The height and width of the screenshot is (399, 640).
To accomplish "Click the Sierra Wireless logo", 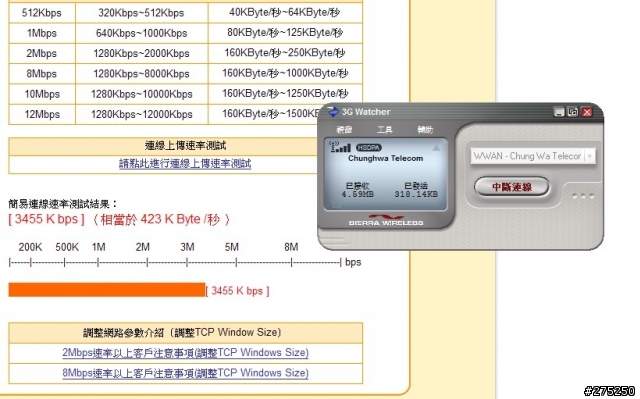I will pos(386,219).
